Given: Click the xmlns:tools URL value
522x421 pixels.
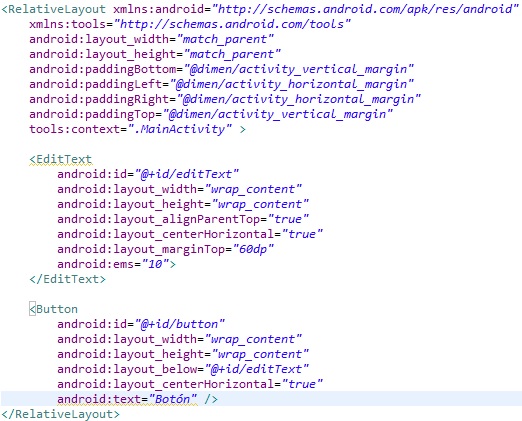Looking at the screenshot, I should click(232, 24).
